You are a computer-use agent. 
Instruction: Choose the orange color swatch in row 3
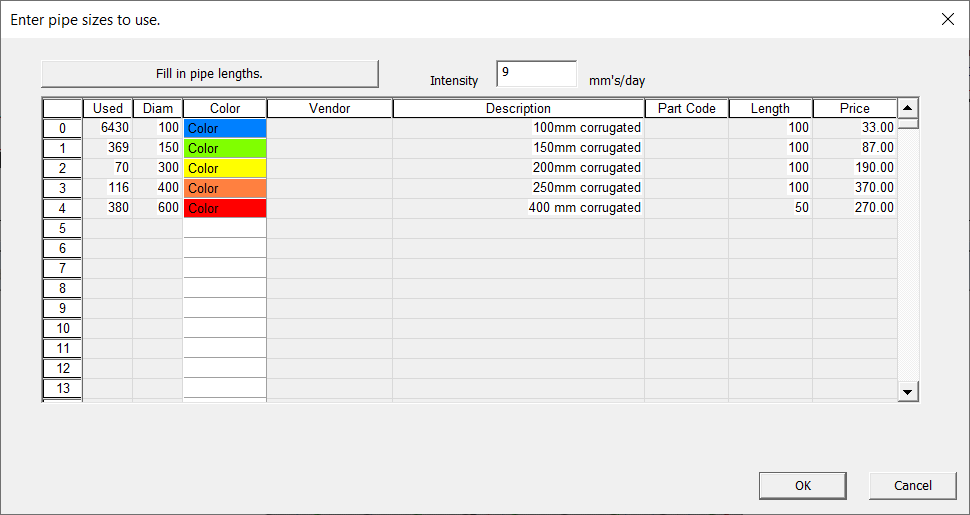(x=225, y=188)
